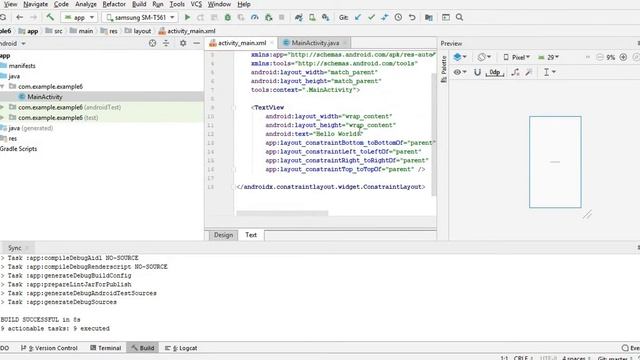This screenshot has height=360, width=640.
Task: Switch to the Design view tab
Action: [223, 235]
